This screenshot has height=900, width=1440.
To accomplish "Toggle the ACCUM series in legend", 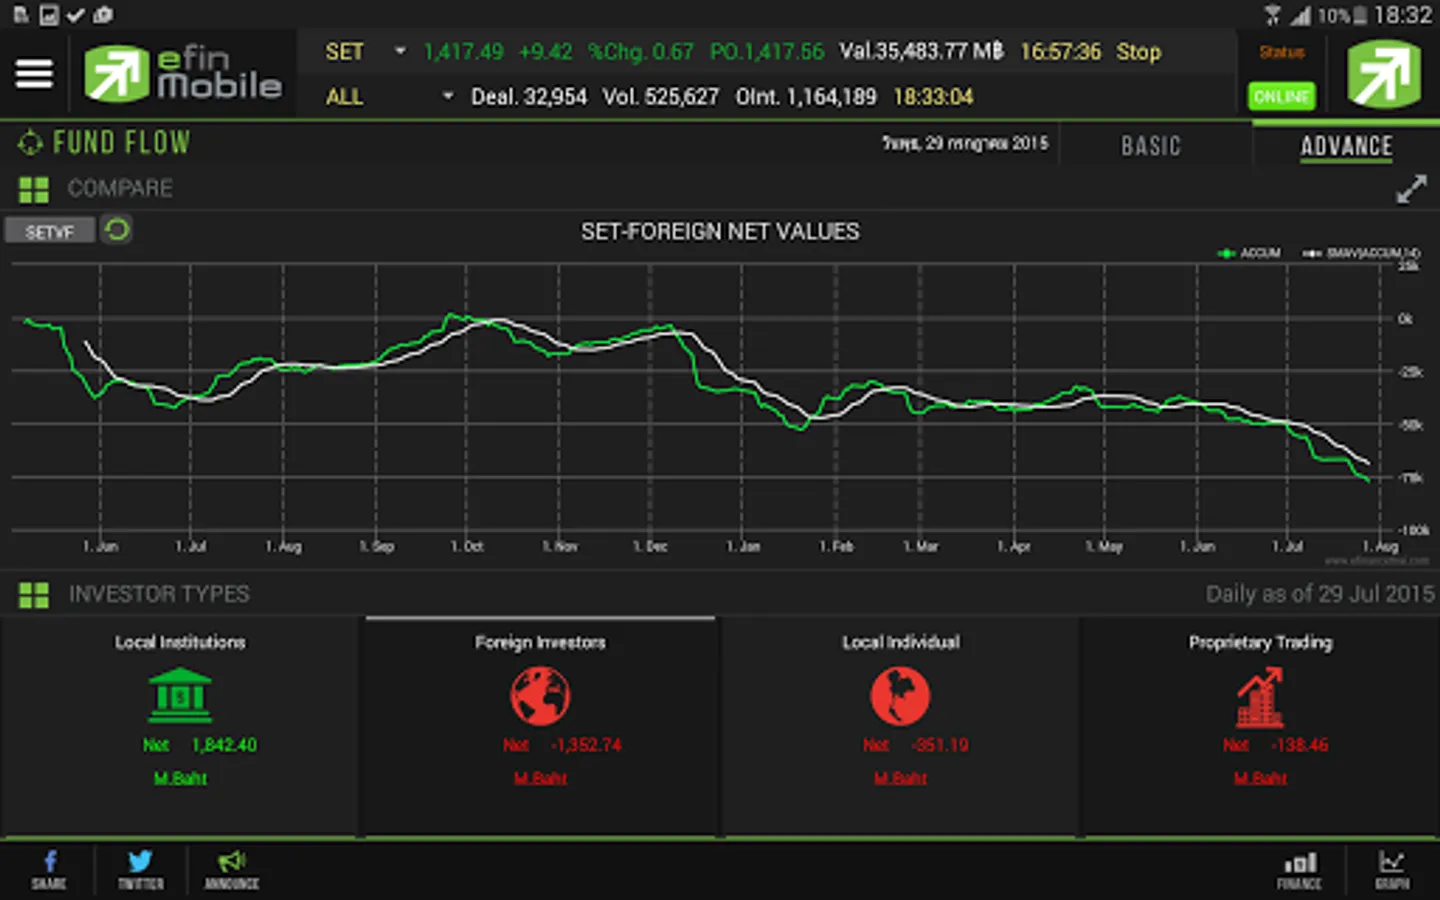I will tap(1249, 253).
